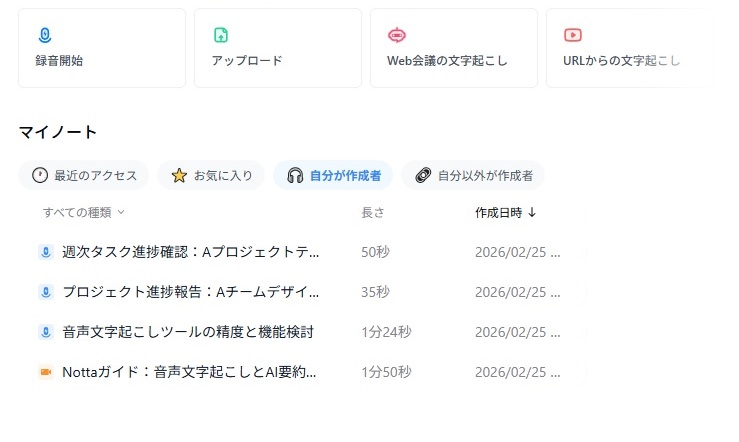Click the Web会議 bot icon
Screen dimensions: 739x442
[x=397, y=35]
